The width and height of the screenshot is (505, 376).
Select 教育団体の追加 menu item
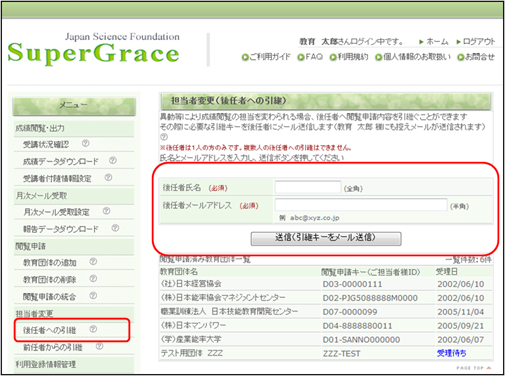[x=50, y=262]
